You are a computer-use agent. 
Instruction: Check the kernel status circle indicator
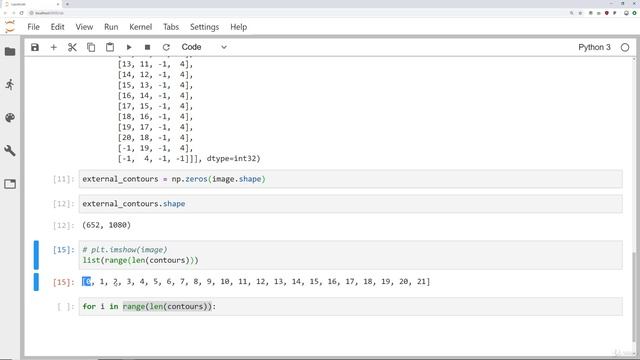tap(625, 47)
